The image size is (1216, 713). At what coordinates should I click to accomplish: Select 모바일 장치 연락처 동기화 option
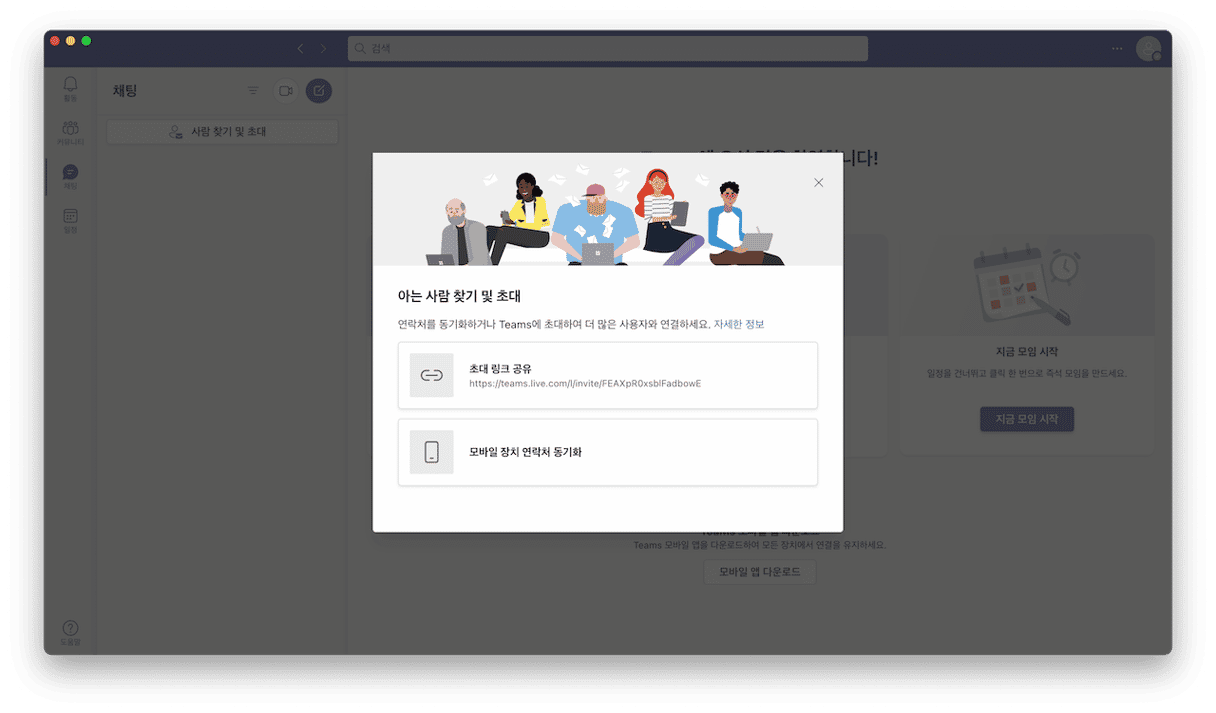[x=608, y=452]
